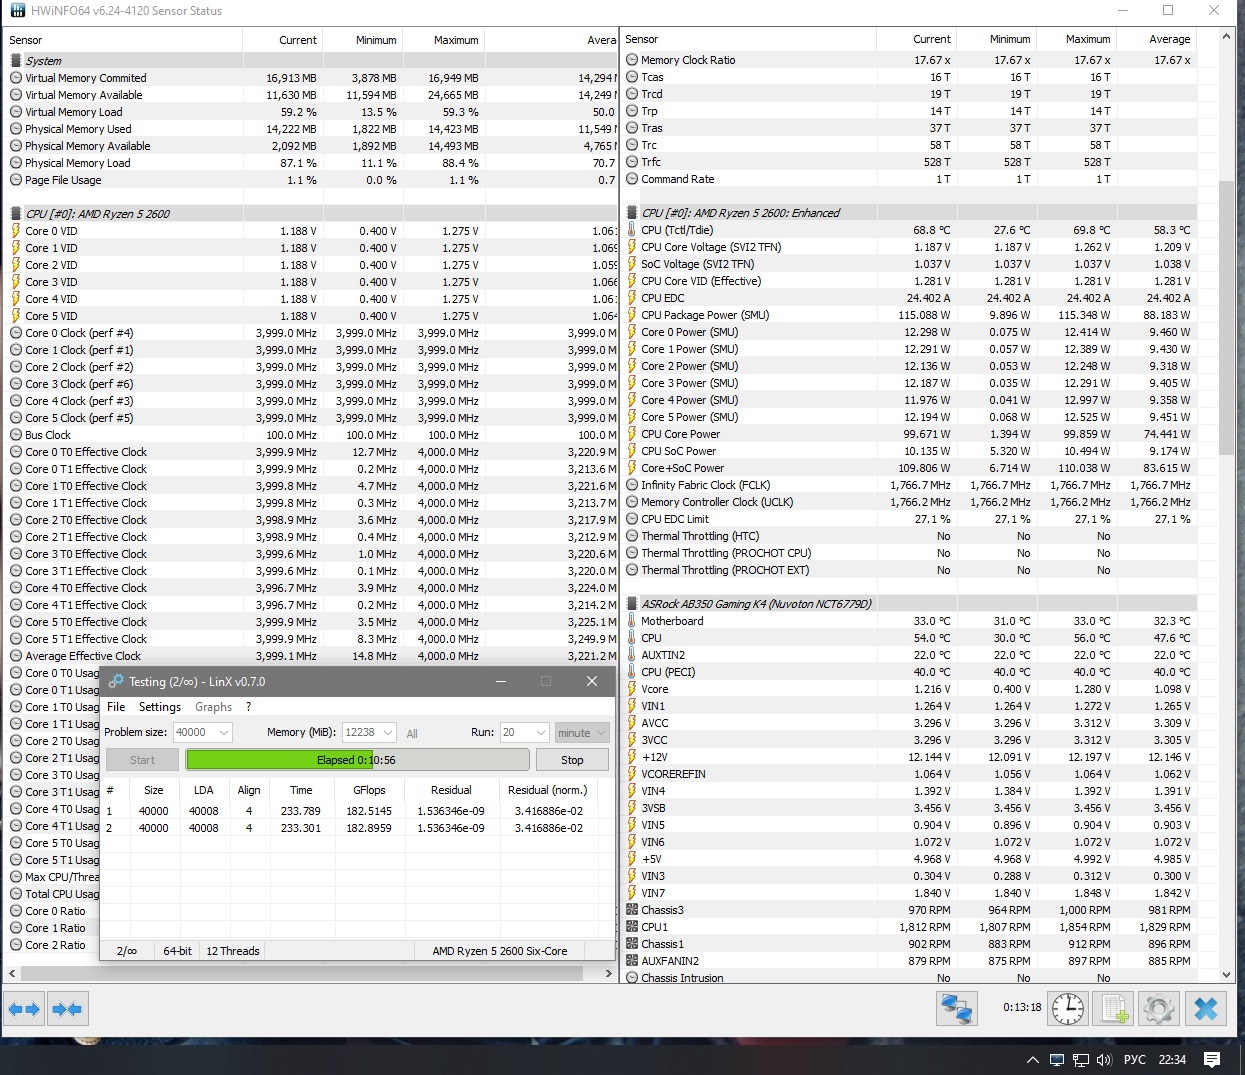Viewport: 1245px width, 1075px height.
Task: Select the CPU EDC Limit row
Action: click(x=910, y=519)
